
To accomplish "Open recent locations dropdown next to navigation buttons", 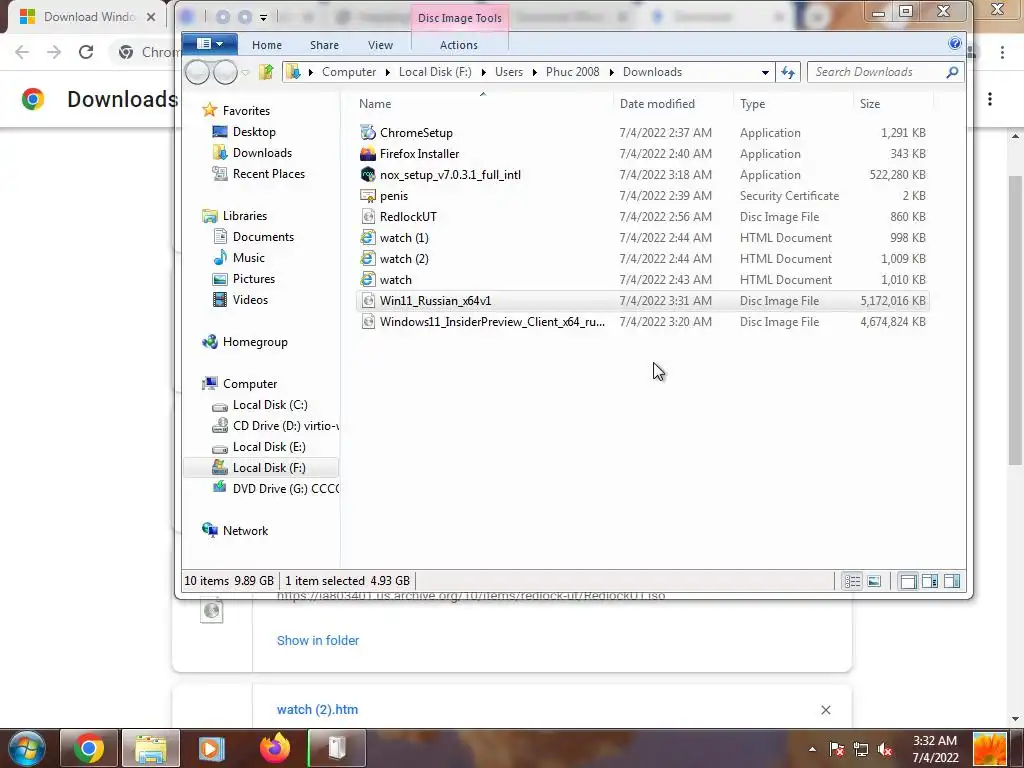I will tap(246, 72).
